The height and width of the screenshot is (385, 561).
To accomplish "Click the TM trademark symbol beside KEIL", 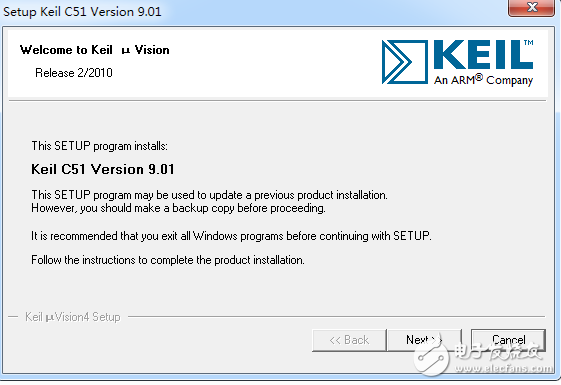I will [529, 43].
